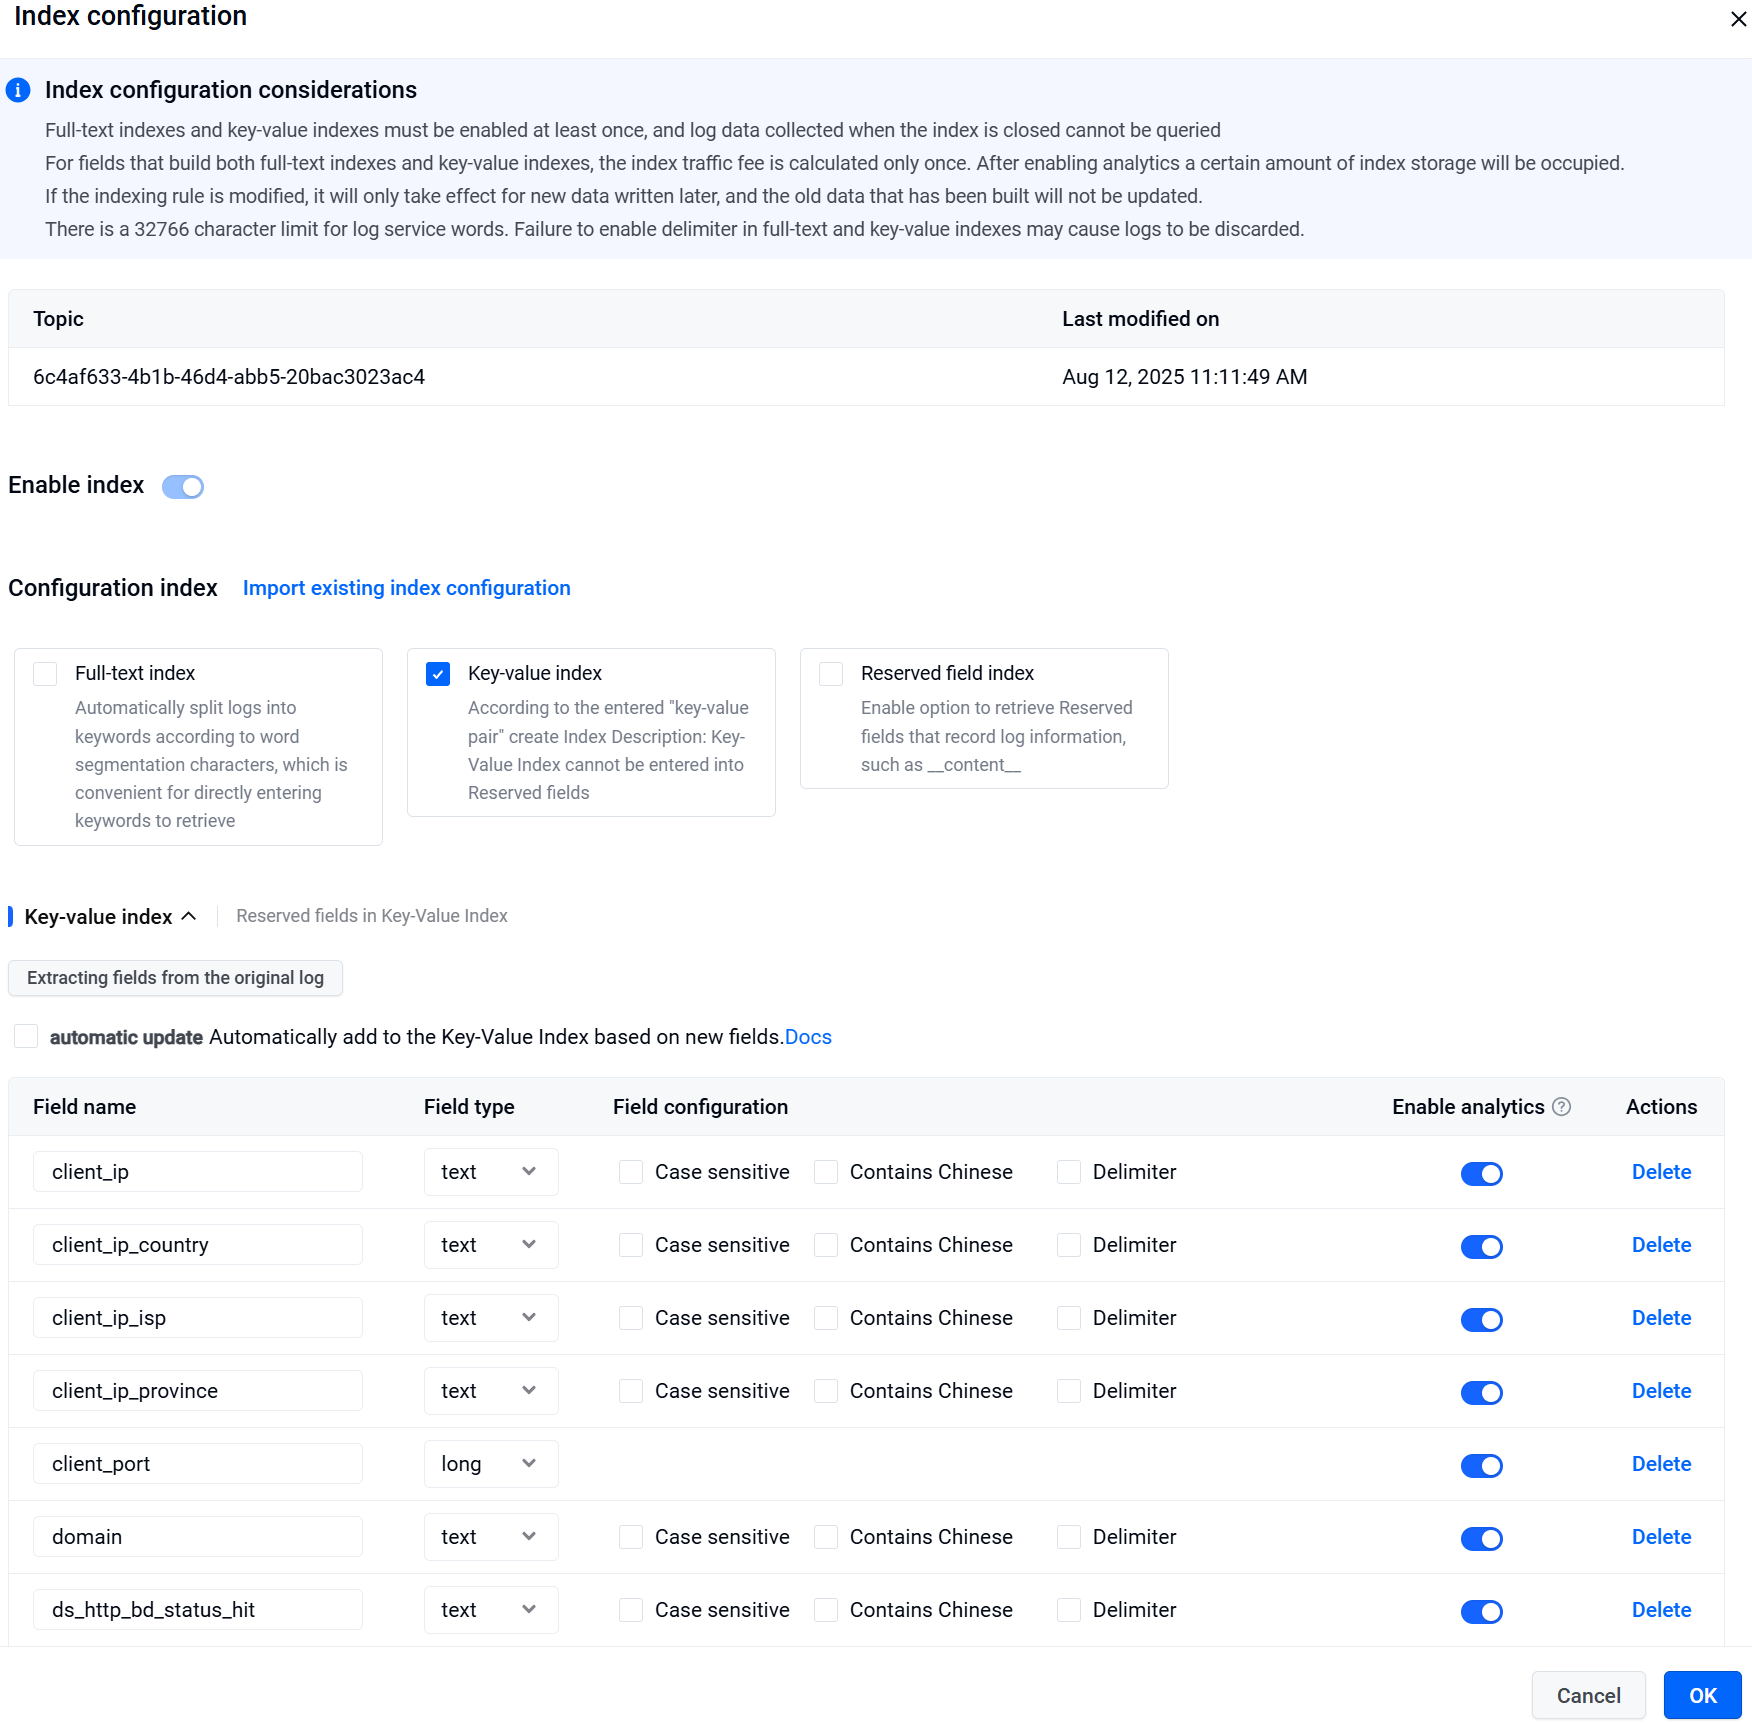This screenshot has width=1752, height=1723.
Task: Delete the client_ip_isp field row
Action: [x=1661, y=1318]
